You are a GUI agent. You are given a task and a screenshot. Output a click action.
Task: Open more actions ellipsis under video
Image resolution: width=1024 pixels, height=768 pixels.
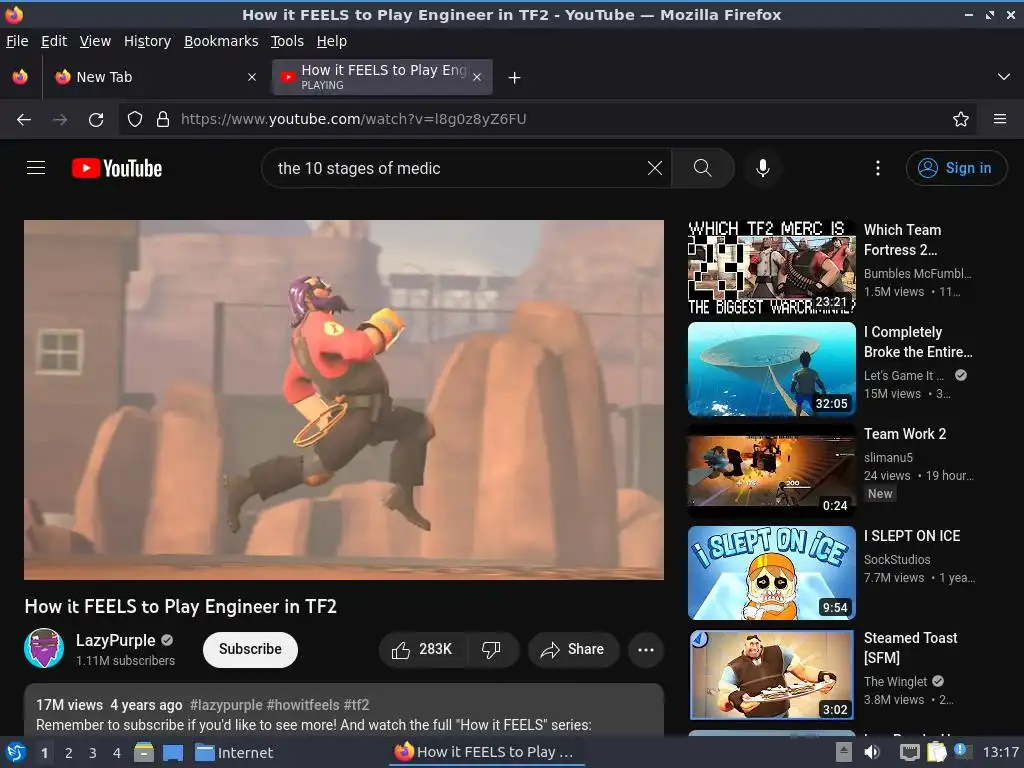pos(646,649)
